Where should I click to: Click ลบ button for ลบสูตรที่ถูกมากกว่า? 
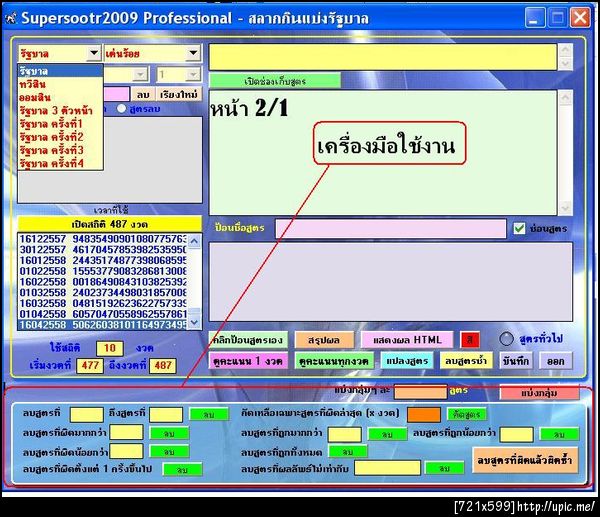coord(387,434)
